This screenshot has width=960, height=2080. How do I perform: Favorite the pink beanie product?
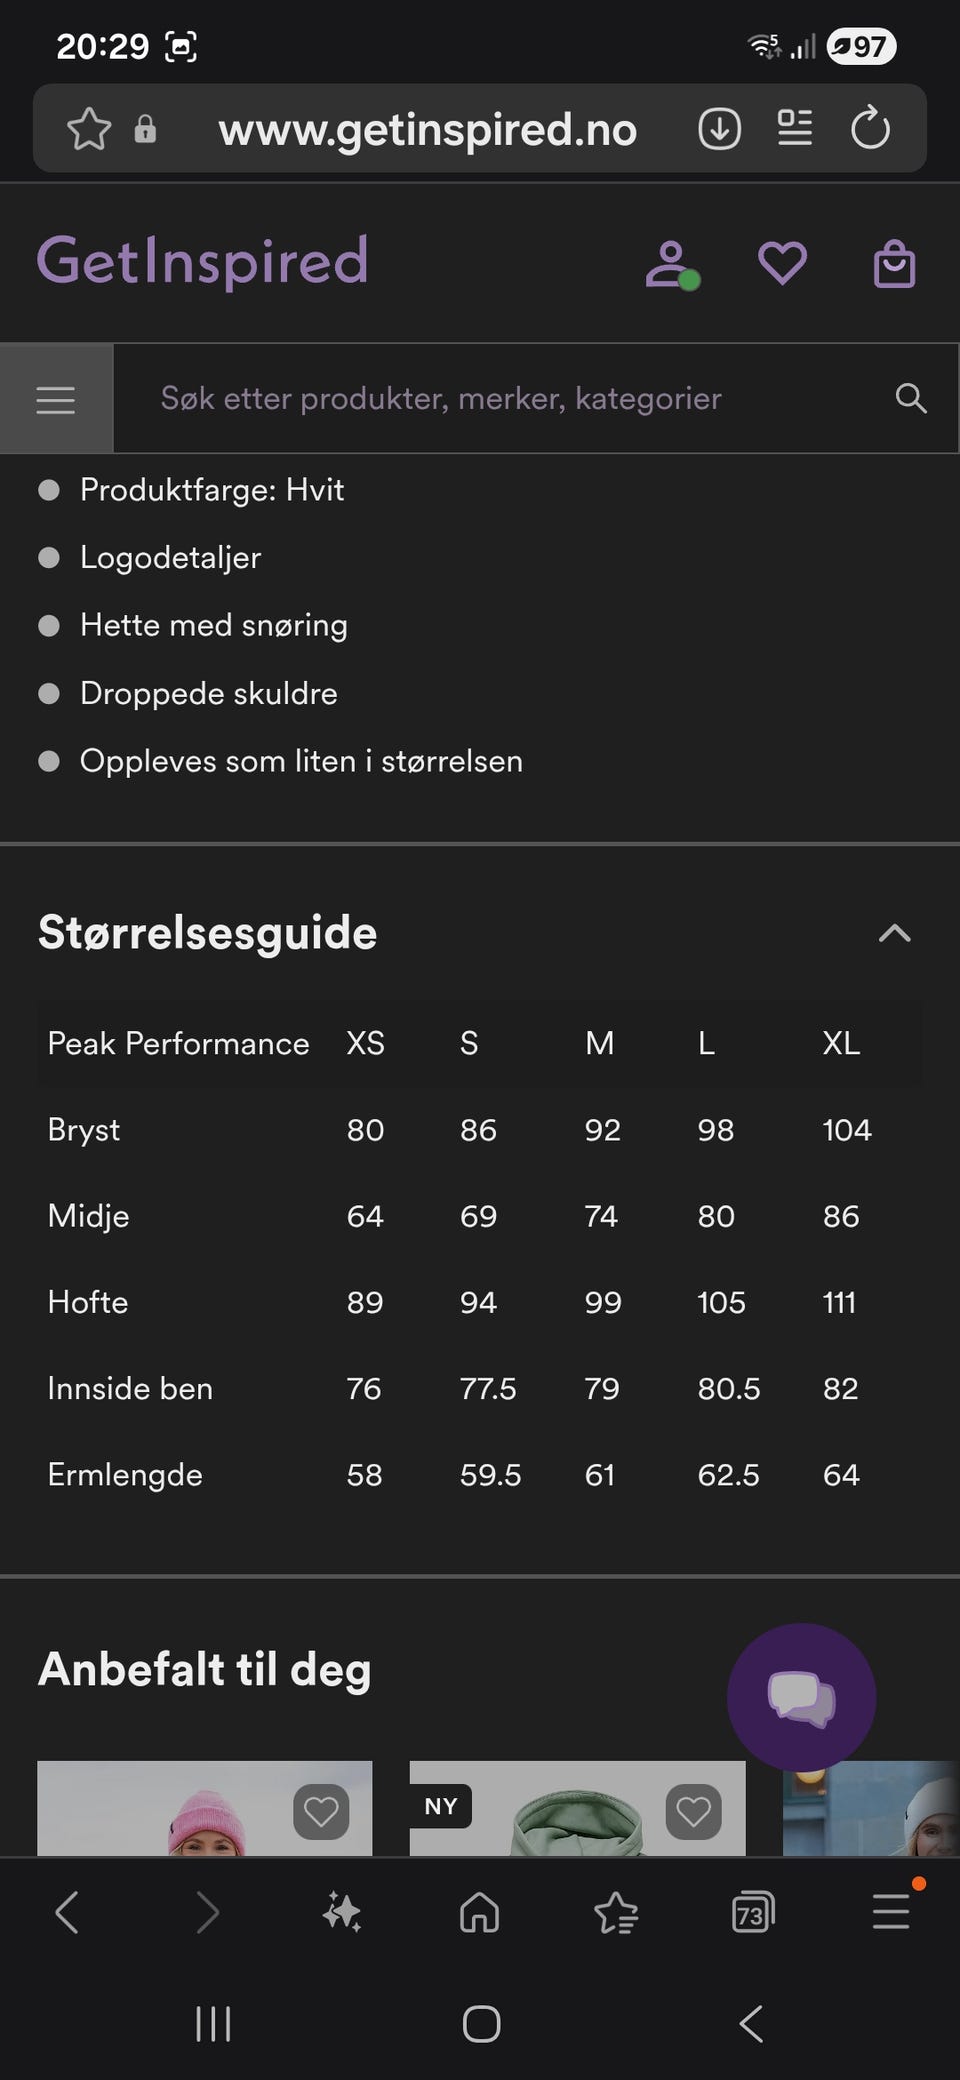[321, 1811]
